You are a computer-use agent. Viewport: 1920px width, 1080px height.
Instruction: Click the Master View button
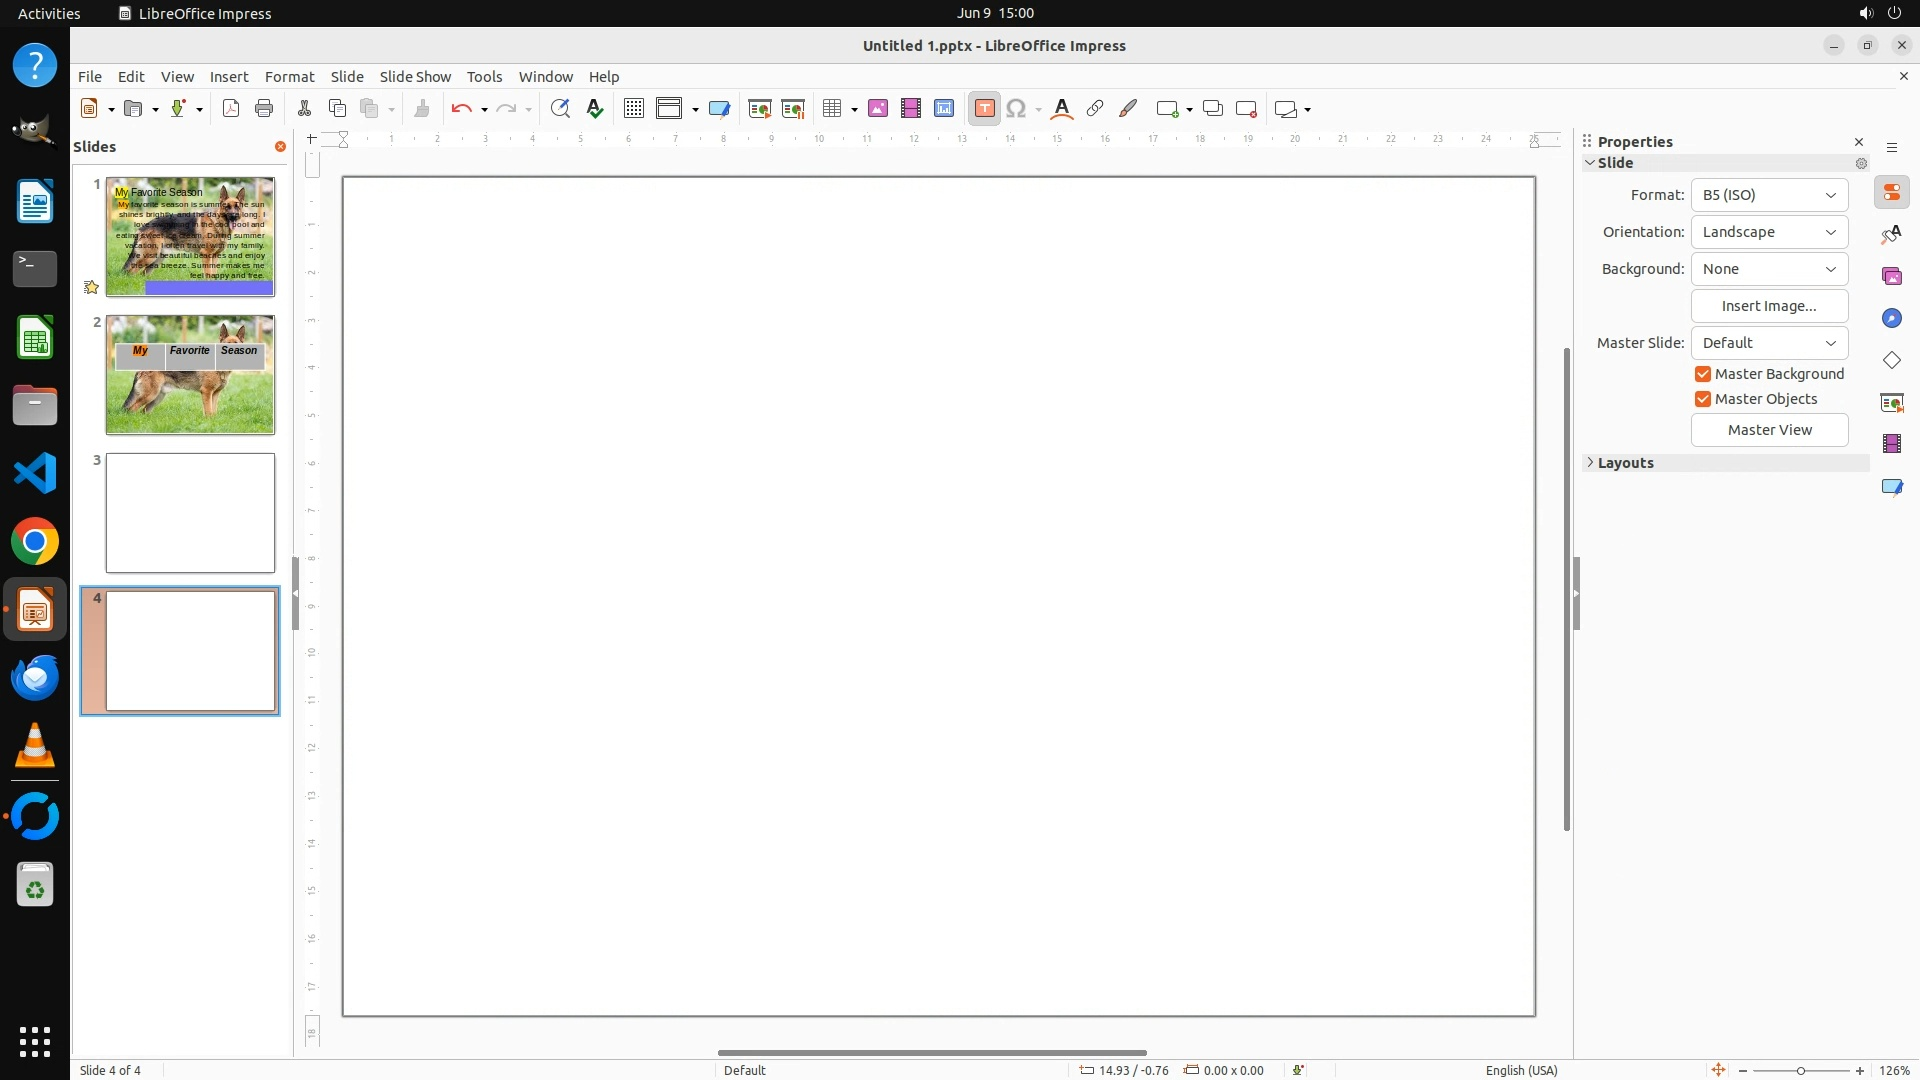click(1768, 430)
